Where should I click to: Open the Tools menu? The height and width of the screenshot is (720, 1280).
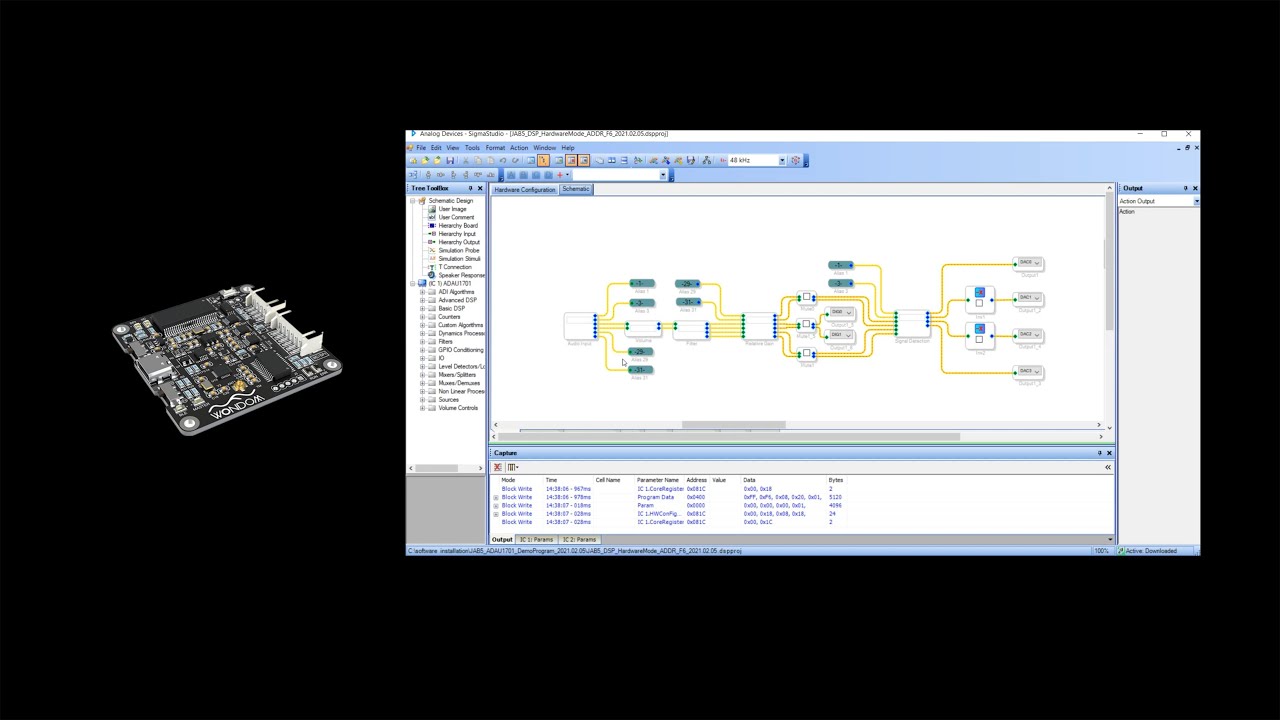(472, 148)
